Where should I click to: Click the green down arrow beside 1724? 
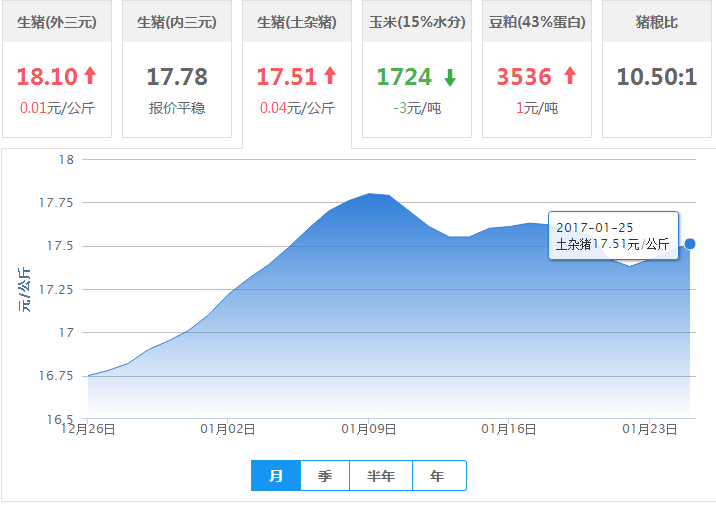[450, 77]
